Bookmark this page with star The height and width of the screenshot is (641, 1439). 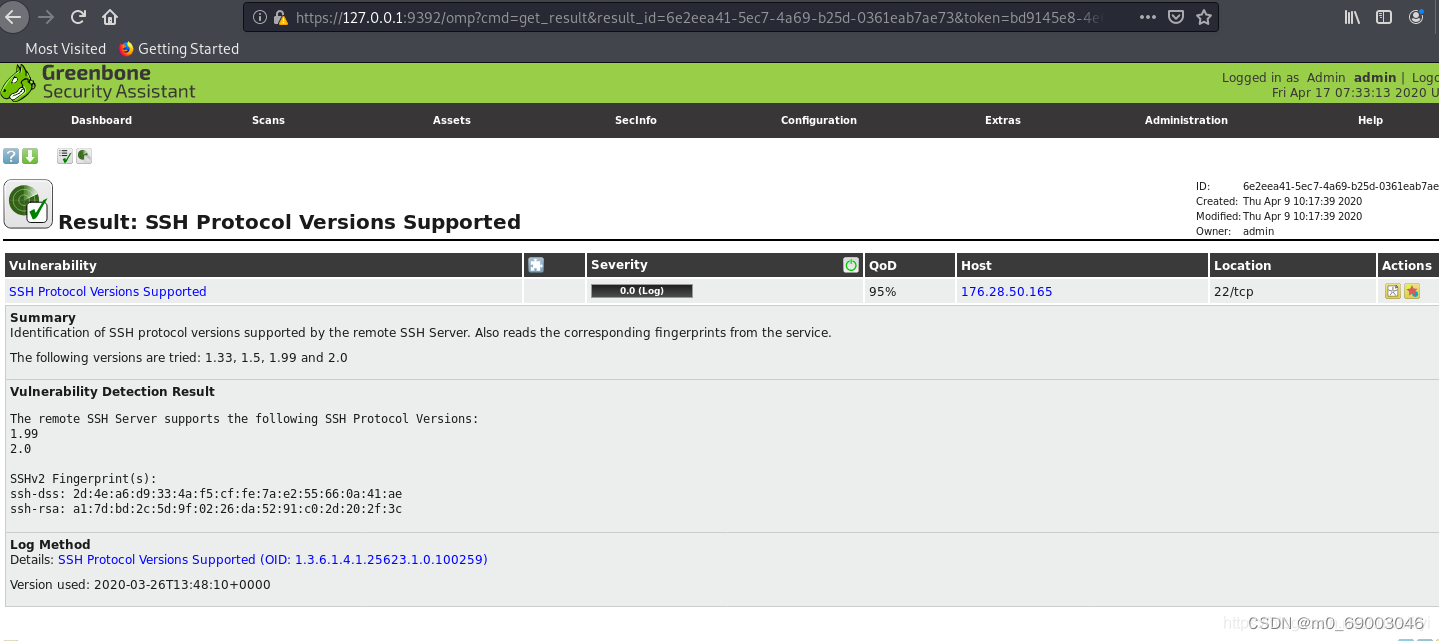1204,17
